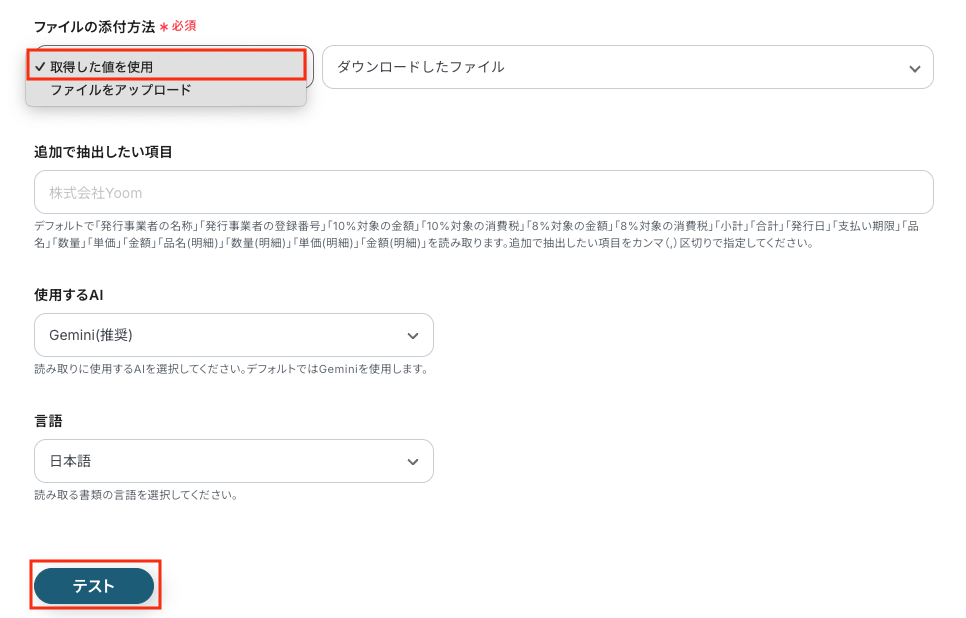This screenshot has height=618, width=966.
Task: Open the 'Gemini(推奨)' AI dropdown
Action: pos(233,335)
